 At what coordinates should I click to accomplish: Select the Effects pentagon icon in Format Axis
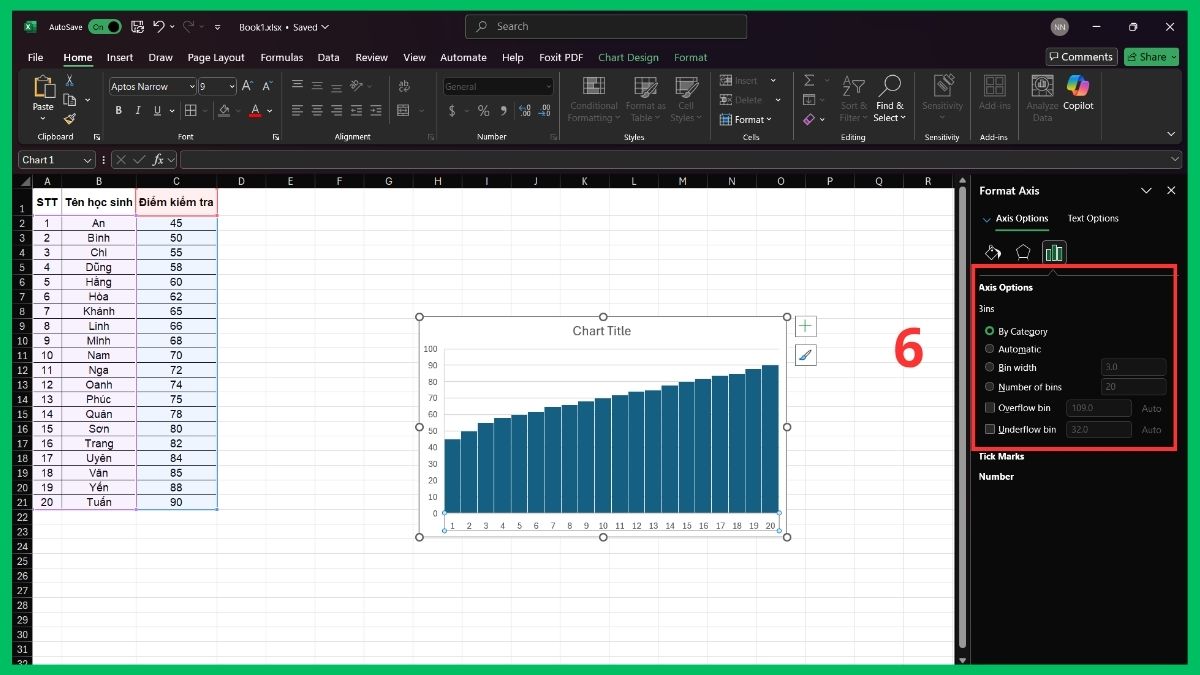tap(1023, 252)
